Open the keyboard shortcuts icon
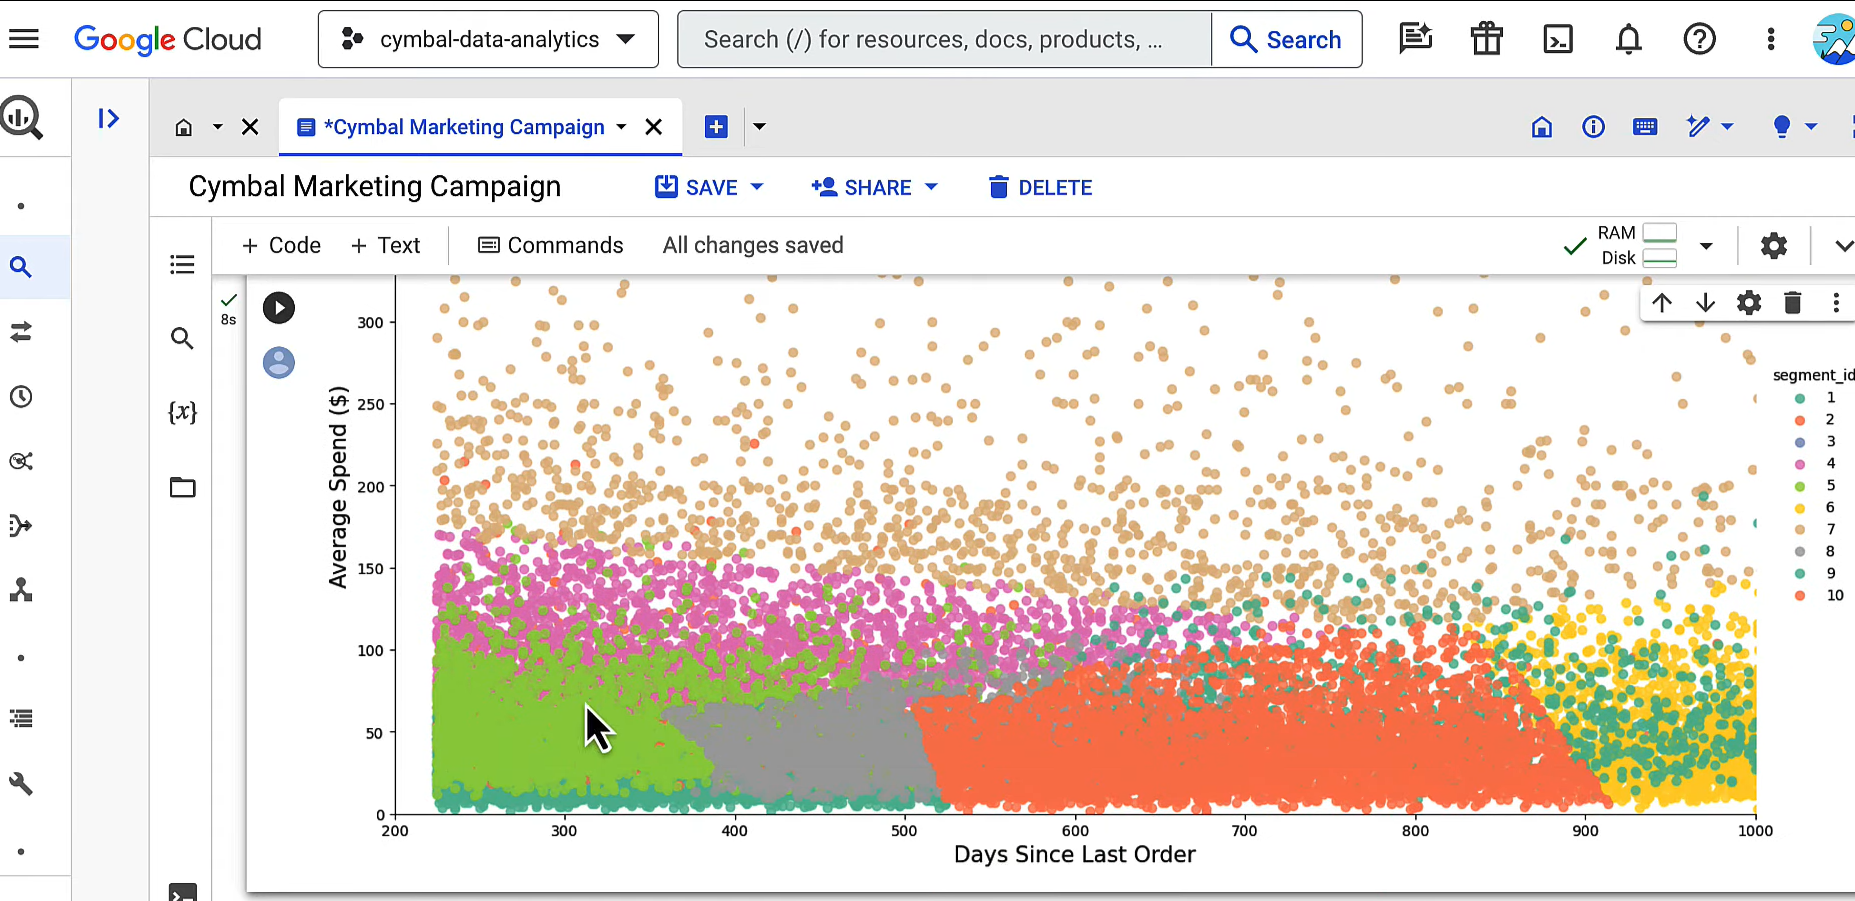1855x901 pixels. 1645,127
